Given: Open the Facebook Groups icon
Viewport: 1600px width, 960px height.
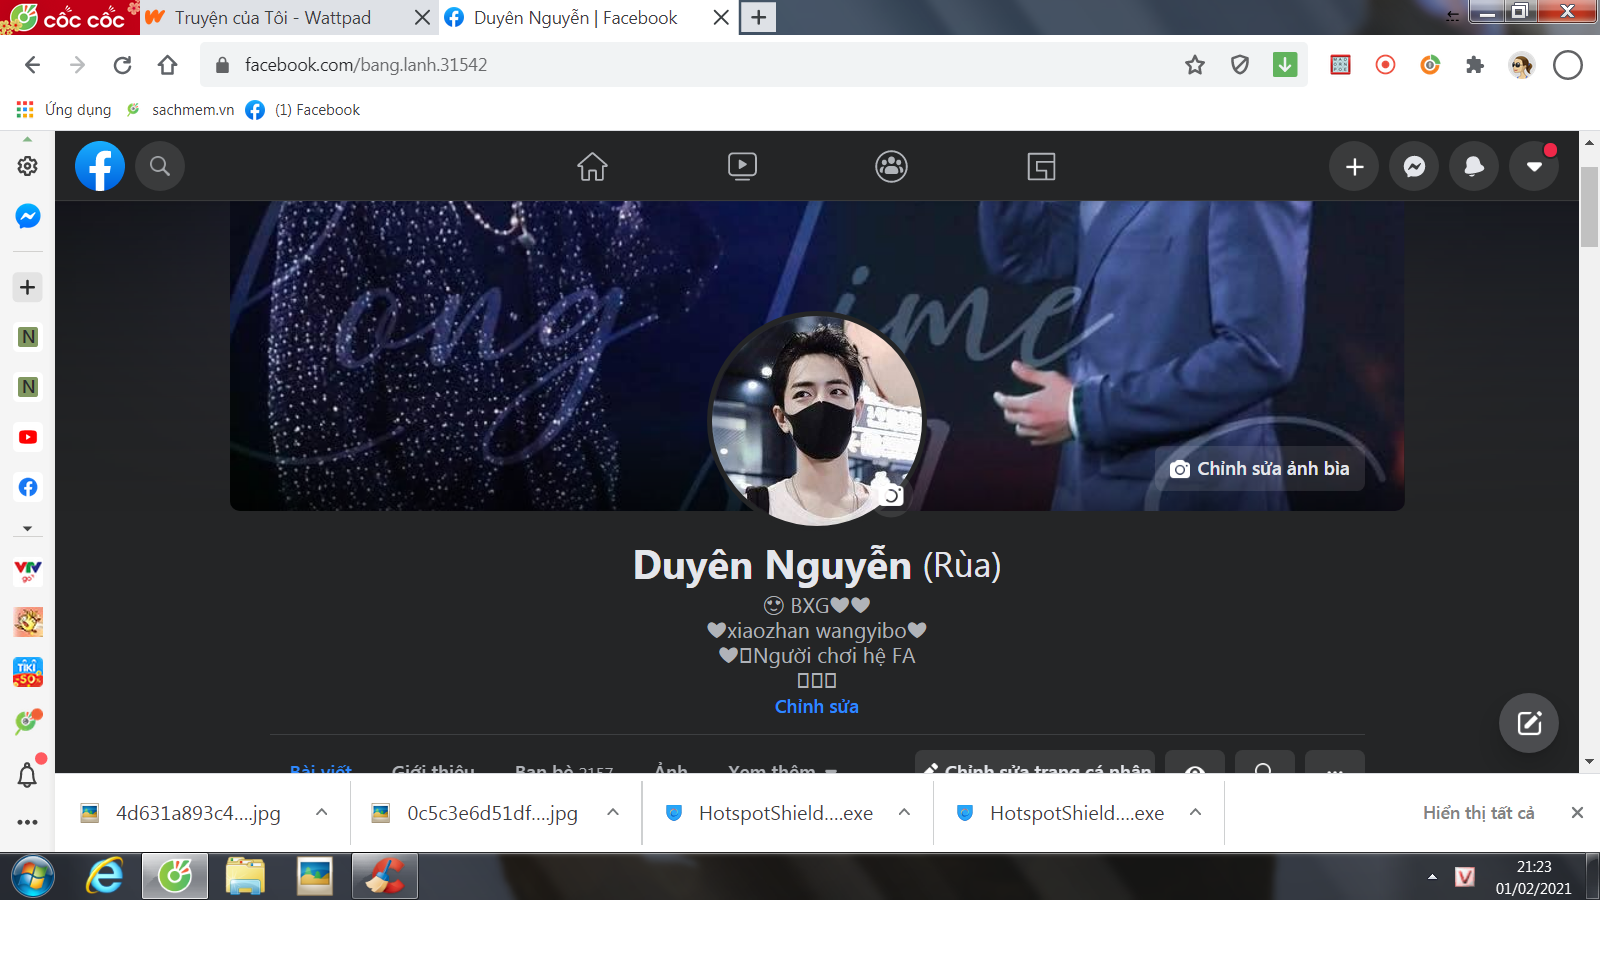Looking at the screenshot, I should [891, 166].
